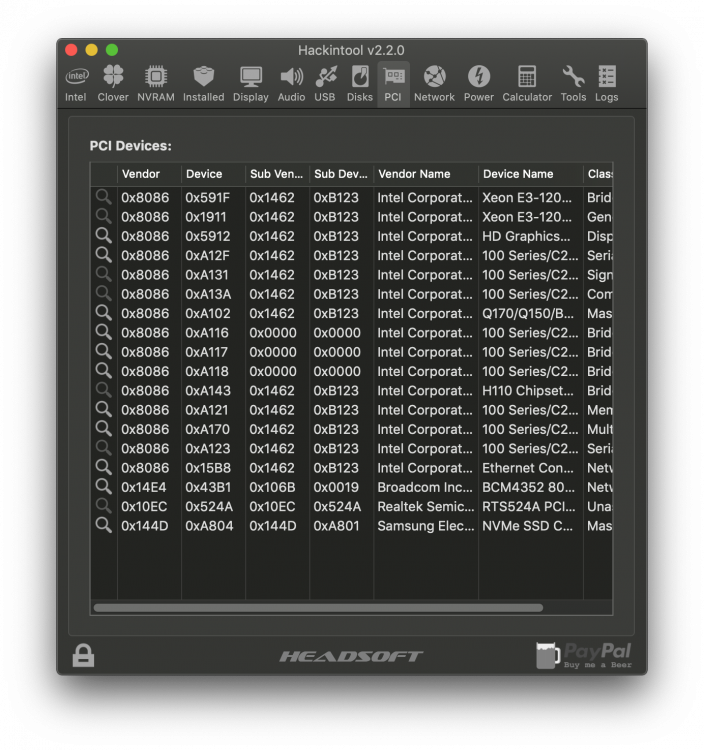The width and height of the screenshot is (704, 750).
Task: Click the padlock icon at bottom left
Action: pos(83,655)
